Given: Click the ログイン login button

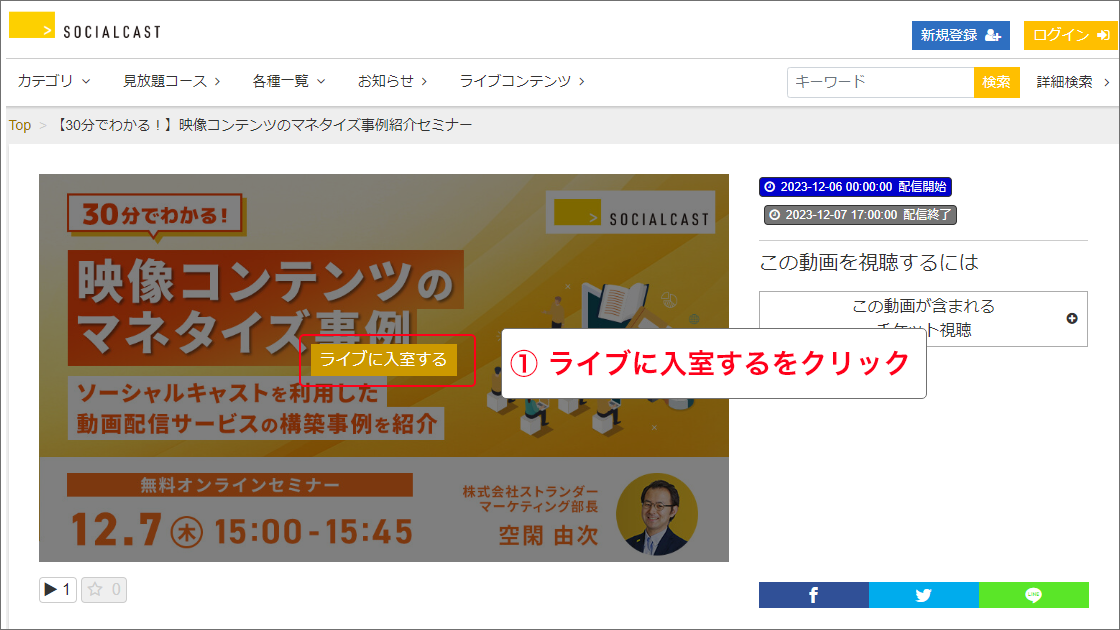Looking at the screenshot, I should click(x=1070, y=35).
